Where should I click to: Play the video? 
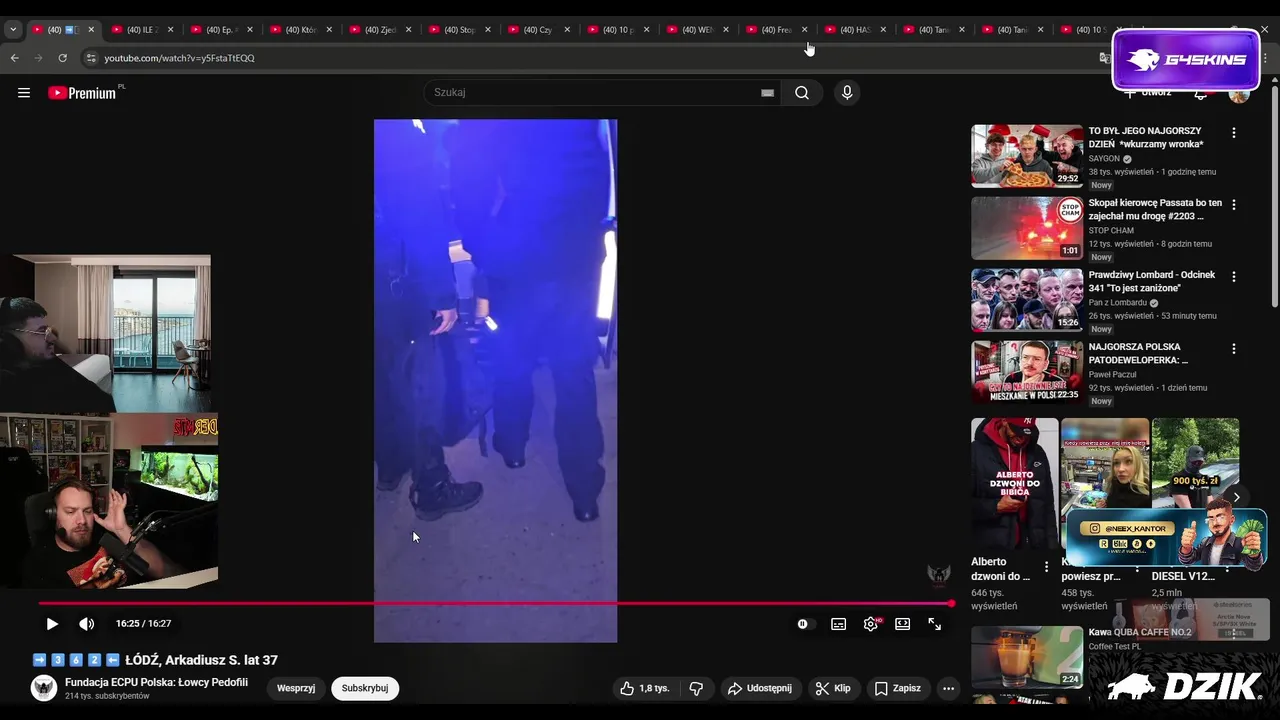coord(52,624)
